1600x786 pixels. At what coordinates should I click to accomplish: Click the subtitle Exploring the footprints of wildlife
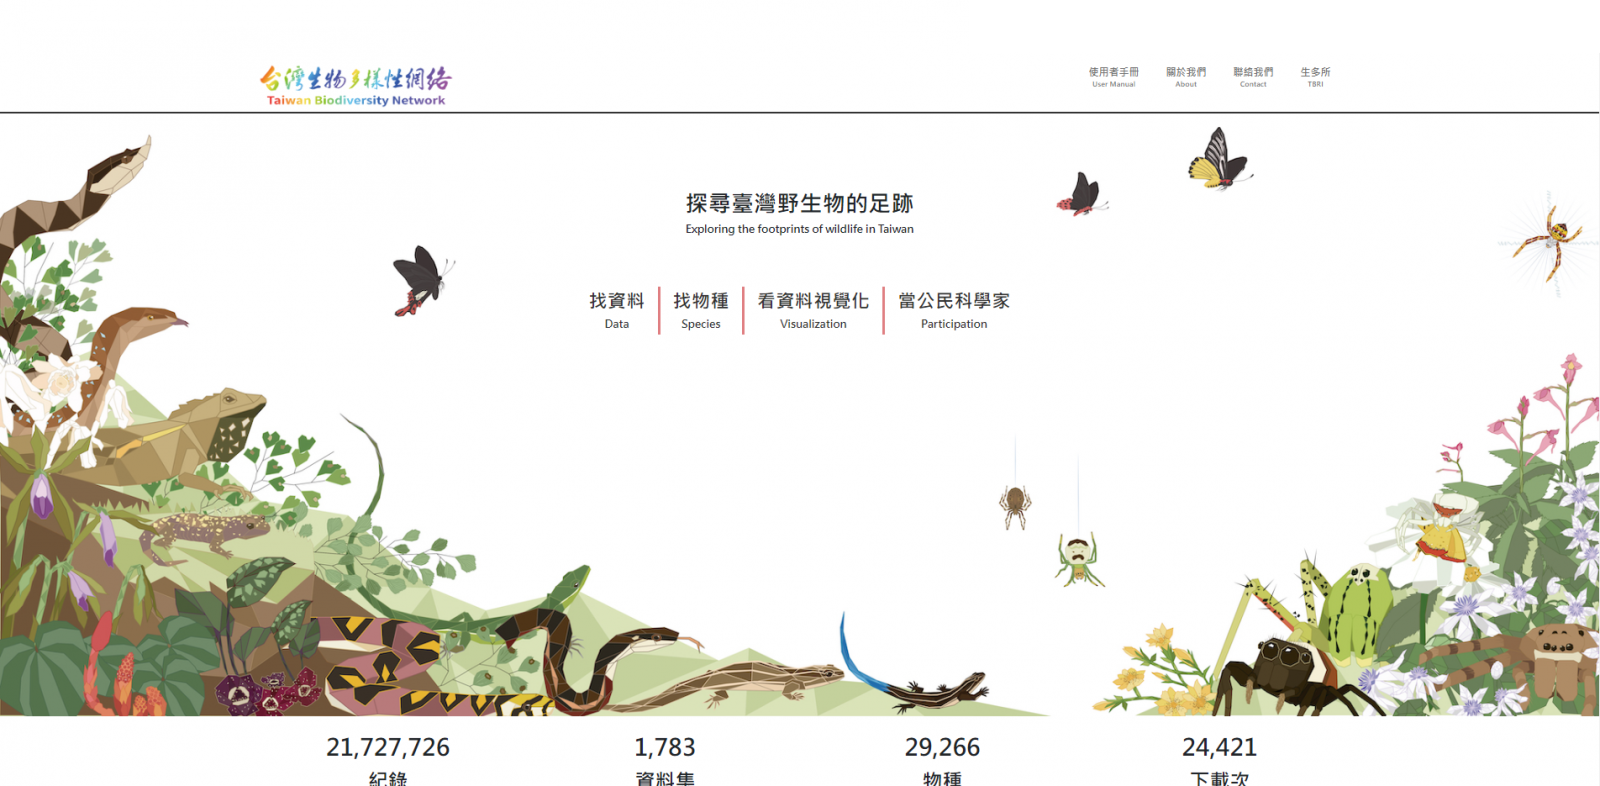(799, 229)
